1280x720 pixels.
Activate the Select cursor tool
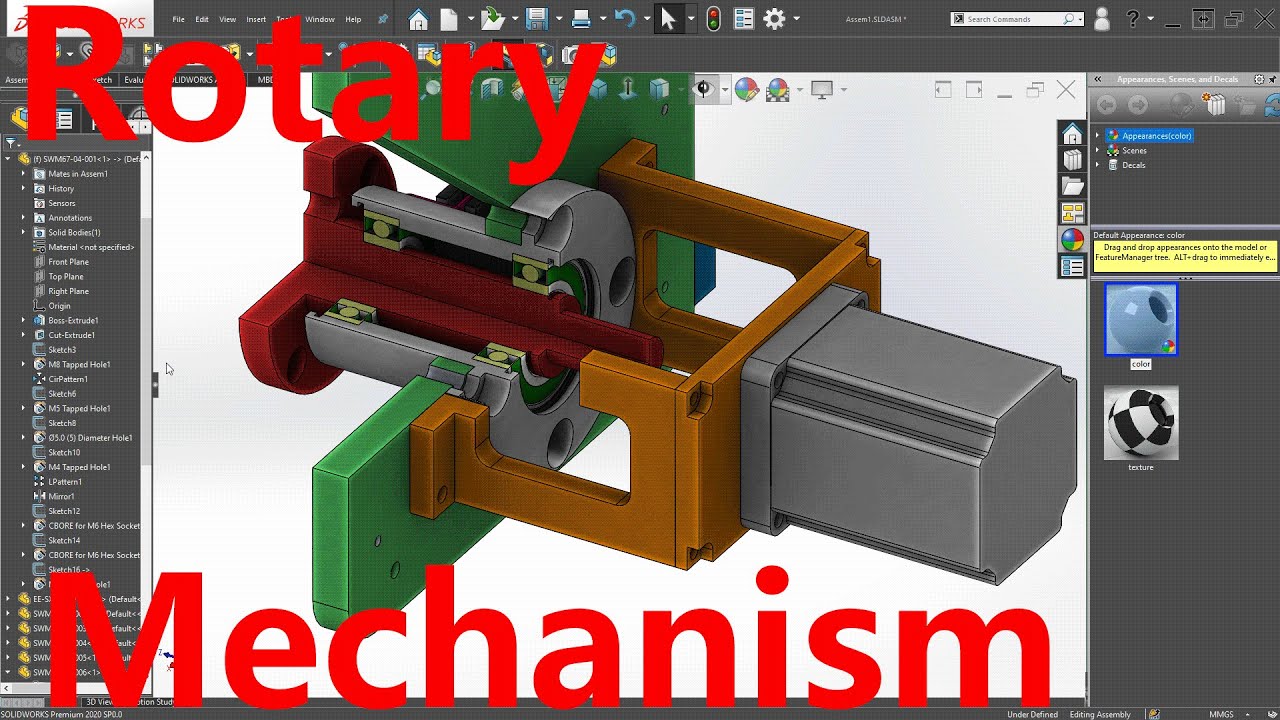[x=668, y=19]
